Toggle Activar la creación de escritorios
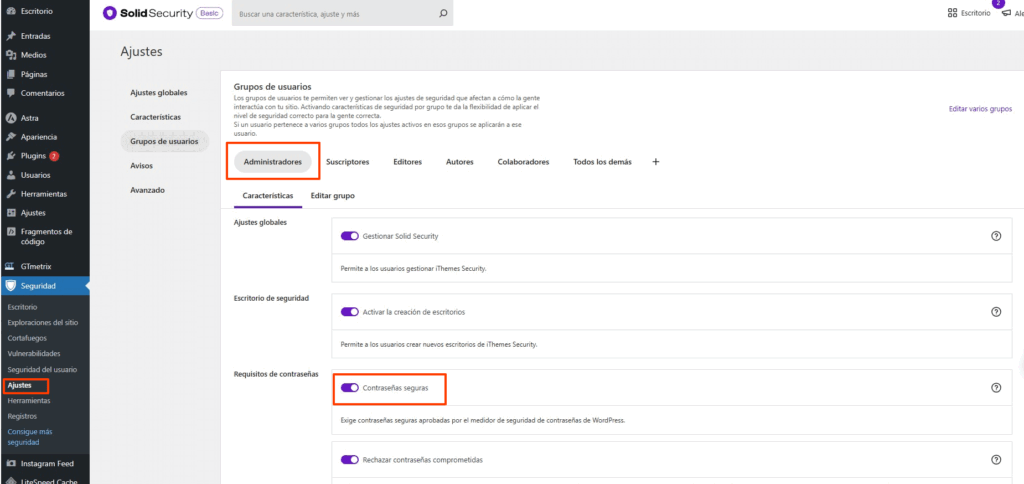The height and width of the screenshot is (484, 1024). pyautogui.click(x=350, y=312)
